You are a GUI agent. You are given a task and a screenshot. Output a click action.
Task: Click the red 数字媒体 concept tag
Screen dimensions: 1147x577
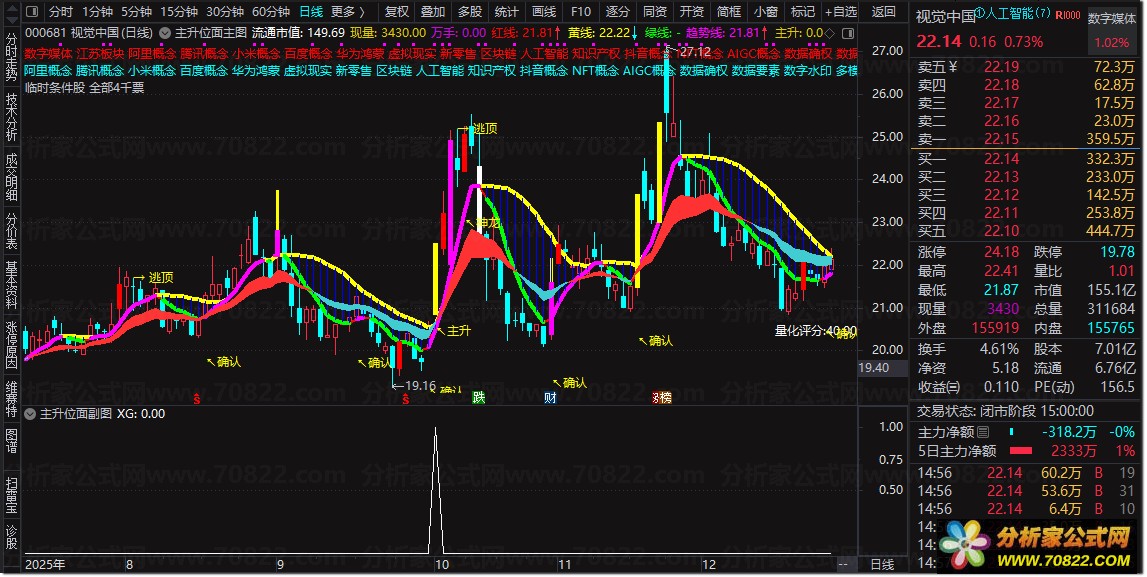tap(48, 53)
